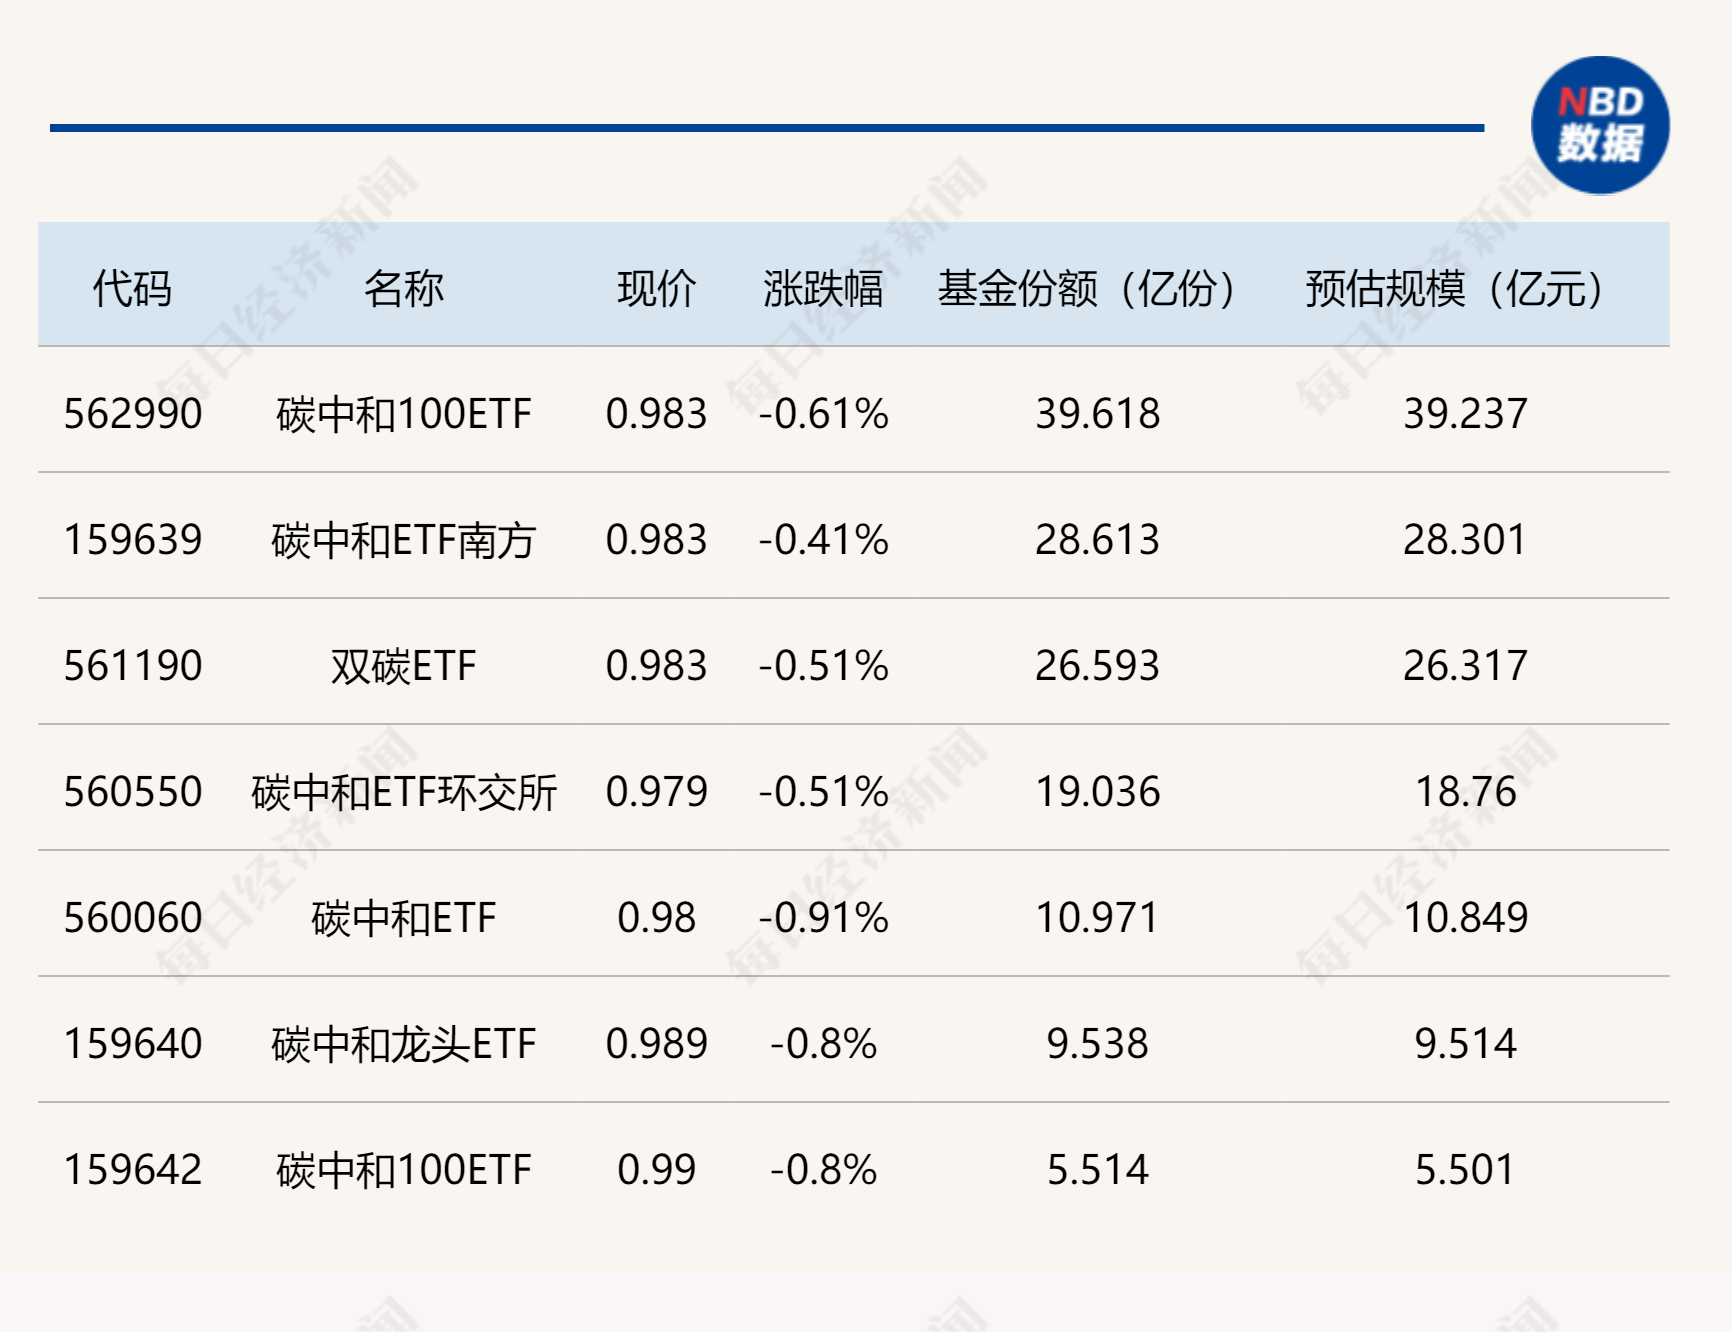1732x1332 pixels.
Task: Click the change value -0.61%
Action: click(823, 414)
